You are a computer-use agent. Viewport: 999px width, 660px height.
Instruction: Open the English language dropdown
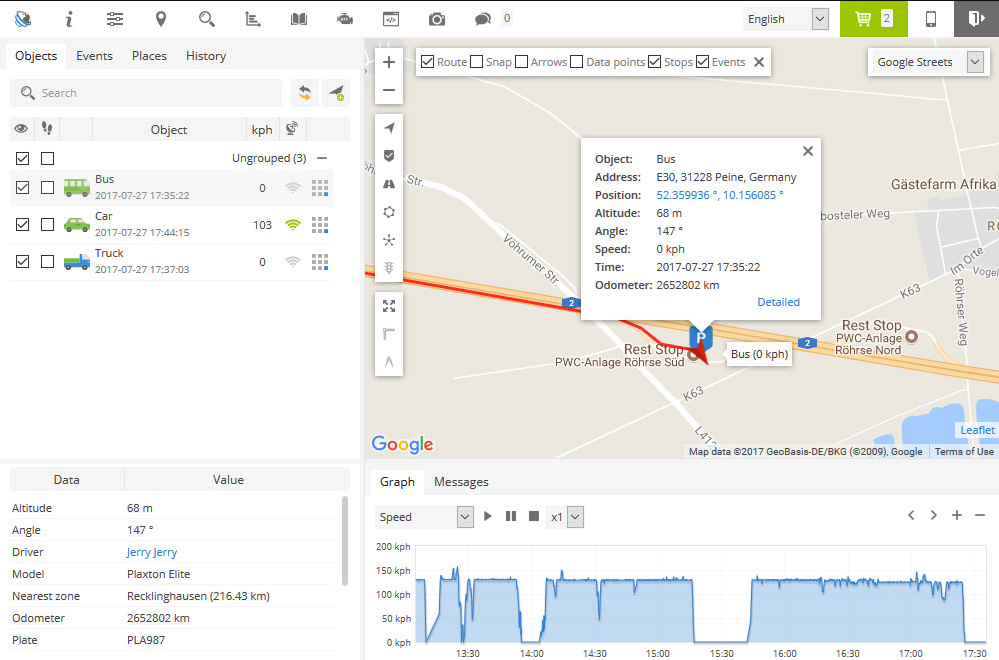tap(786, 18)
